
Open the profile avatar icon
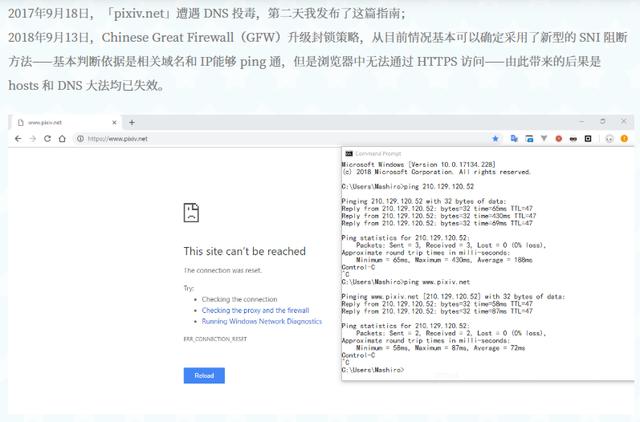(x=609, y=139)
